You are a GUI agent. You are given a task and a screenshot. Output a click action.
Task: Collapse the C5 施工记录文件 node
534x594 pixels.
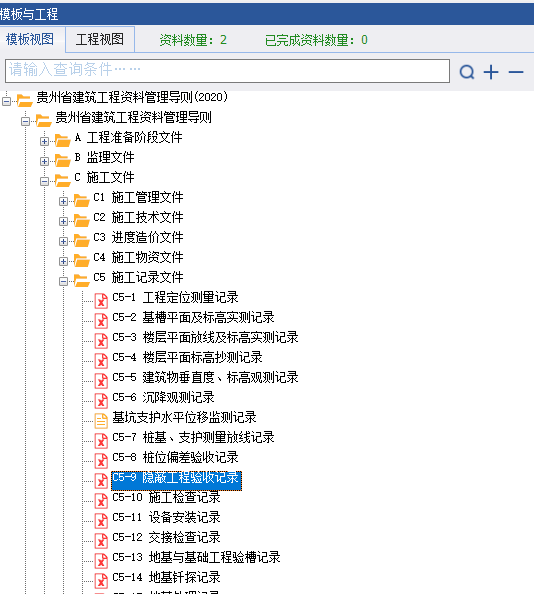(x=63, y=281)
